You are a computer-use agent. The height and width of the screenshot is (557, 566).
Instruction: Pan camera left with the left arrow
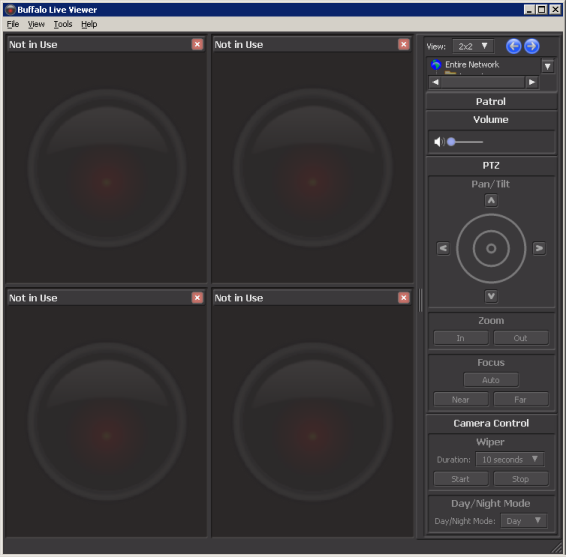tap(443, 248)
